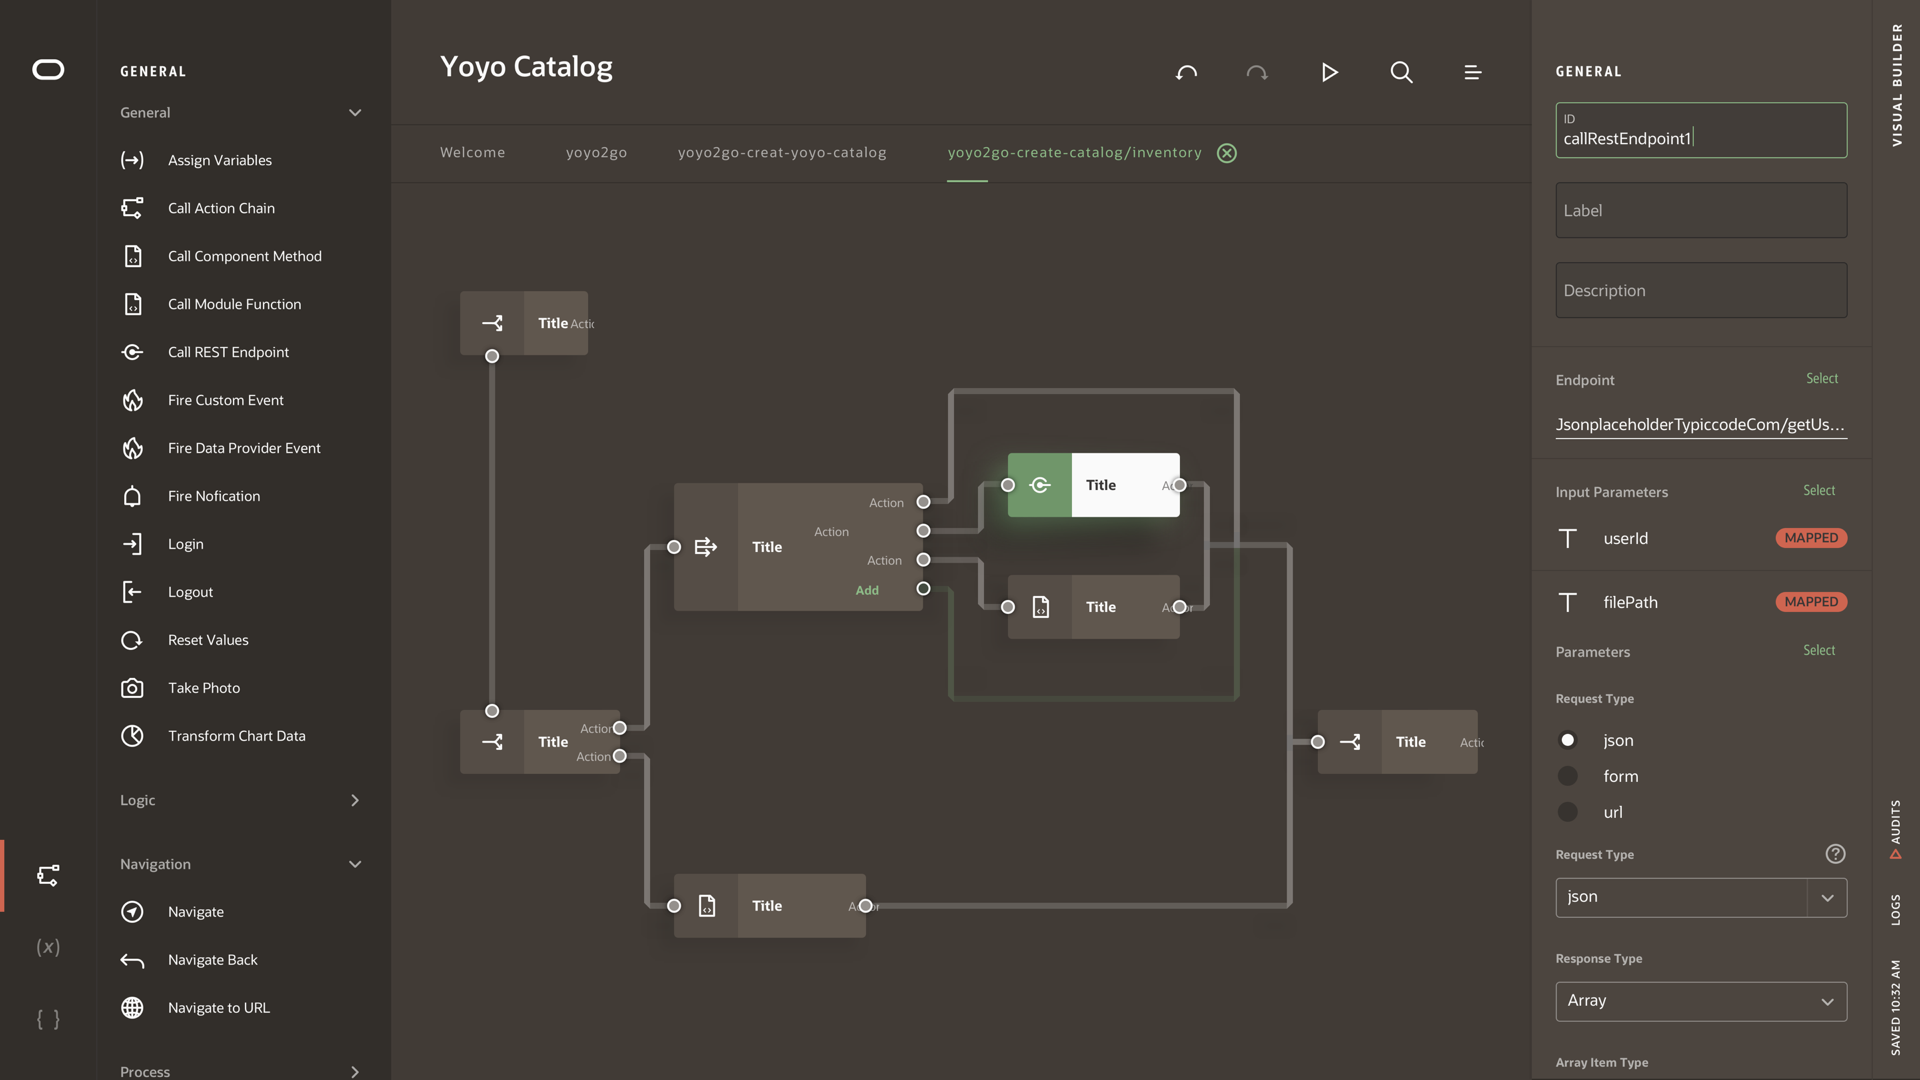Click into the Label input field
Screen dimensions: 1920x1080
click(x=1701, y=210)
